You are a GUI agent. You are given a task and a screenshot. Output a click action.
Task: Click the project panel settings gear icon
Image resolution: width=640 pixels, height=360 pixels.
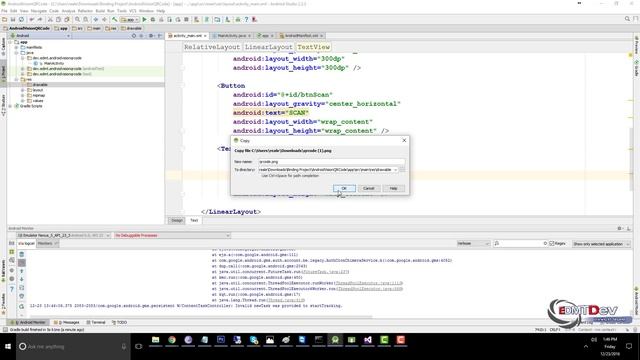pos(151,36)
